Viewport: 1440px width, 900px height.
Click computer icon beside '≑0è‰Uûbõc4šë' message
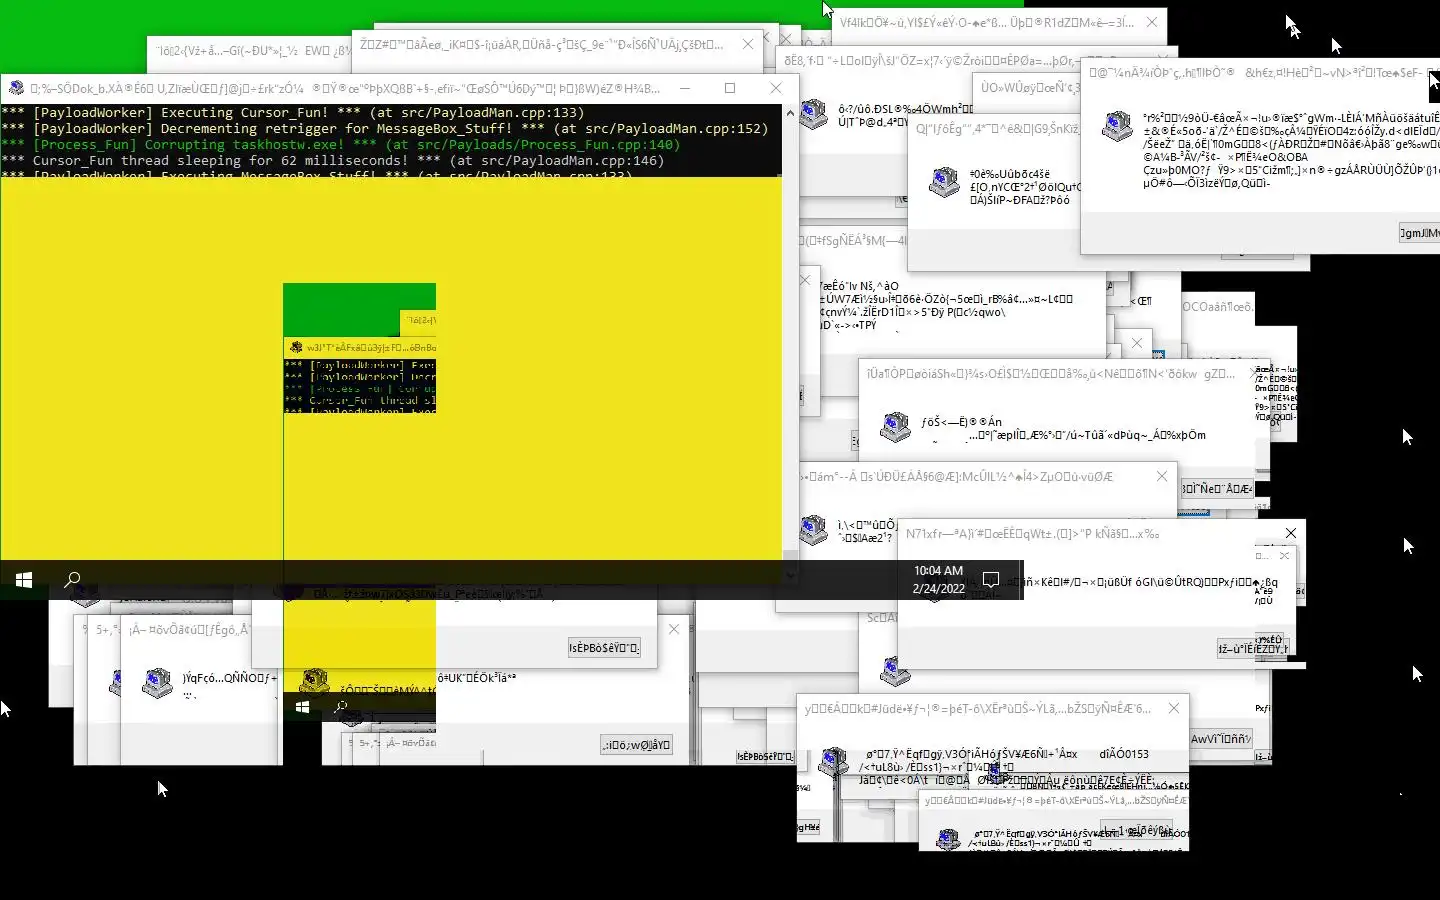pyautogui.click(x=943, y=182)
